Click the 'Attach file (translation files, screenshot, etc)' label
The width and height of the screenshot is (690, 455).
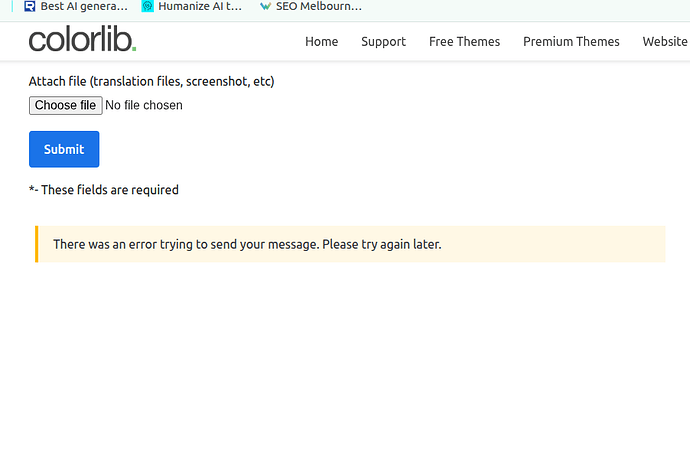point(151,81)
